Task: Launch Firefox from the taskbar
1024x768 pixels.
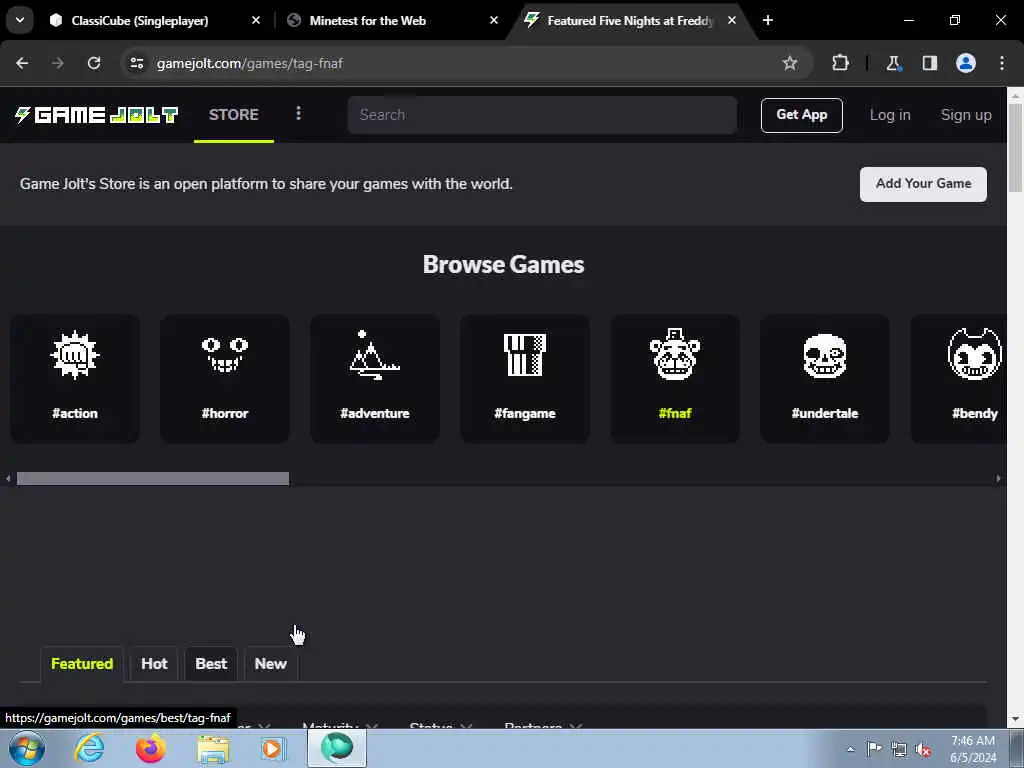Action: point(151,749)
